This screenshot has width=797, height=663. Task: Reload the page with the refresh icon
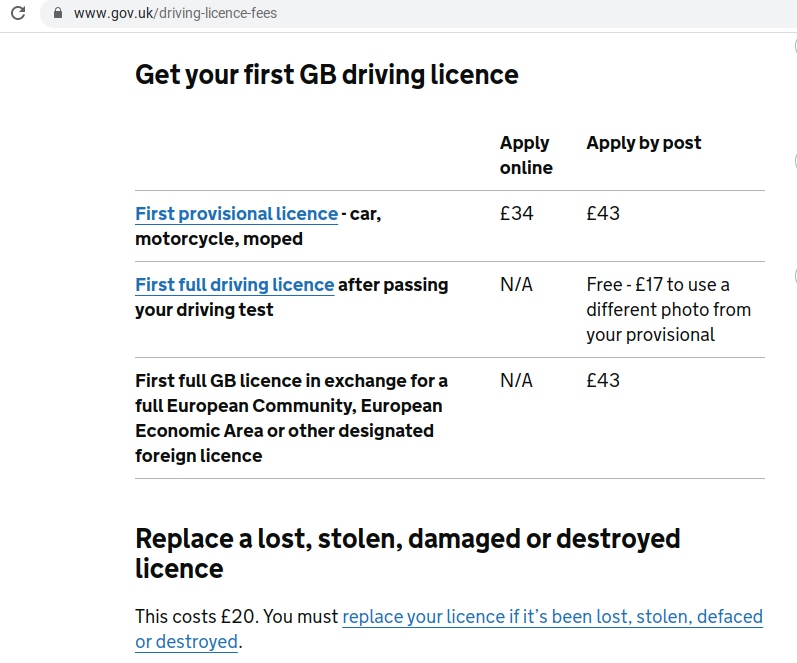(18, 13)
